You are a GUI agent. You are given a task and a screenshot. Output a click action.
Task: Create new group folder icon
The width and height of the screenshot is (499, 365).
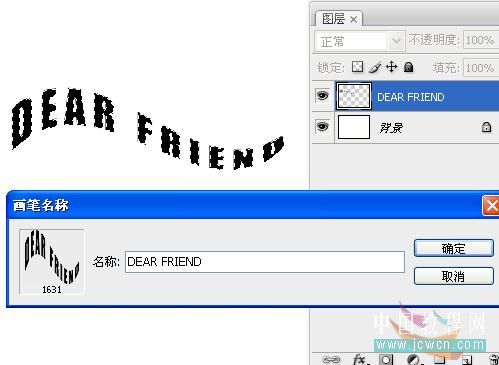click(x=440, y=360)
